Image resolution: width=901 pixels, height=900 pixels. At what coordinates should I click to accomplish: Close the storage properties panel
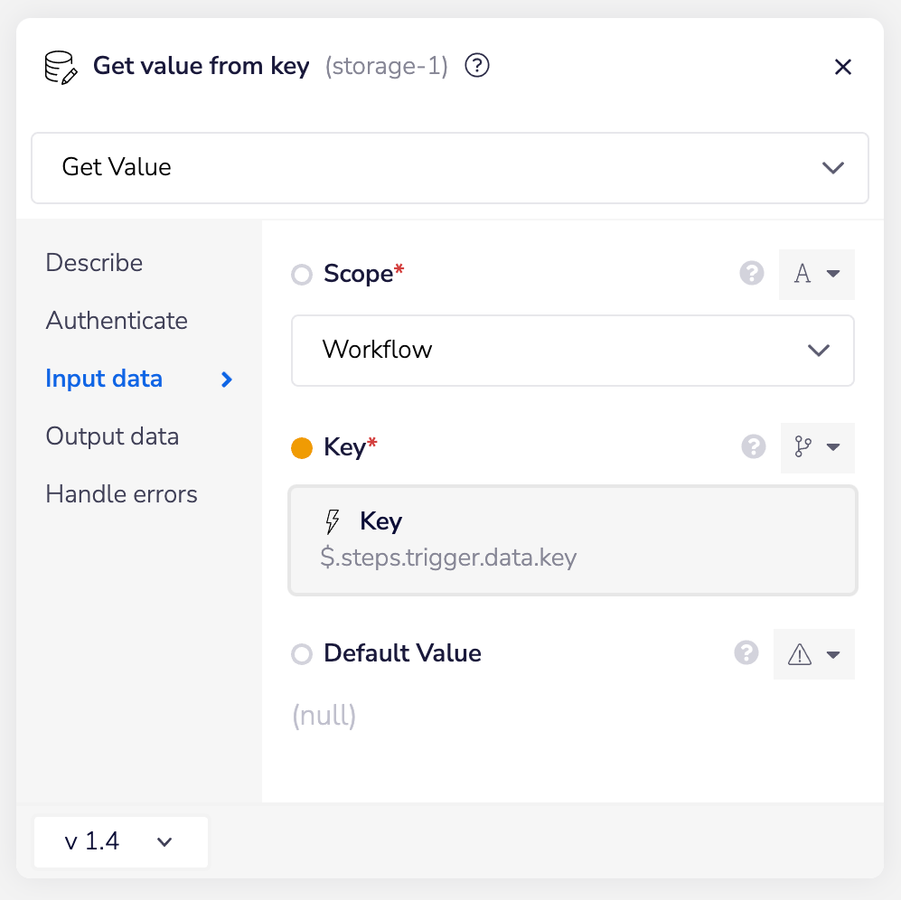pyautogui.click(x=843, y=67)
